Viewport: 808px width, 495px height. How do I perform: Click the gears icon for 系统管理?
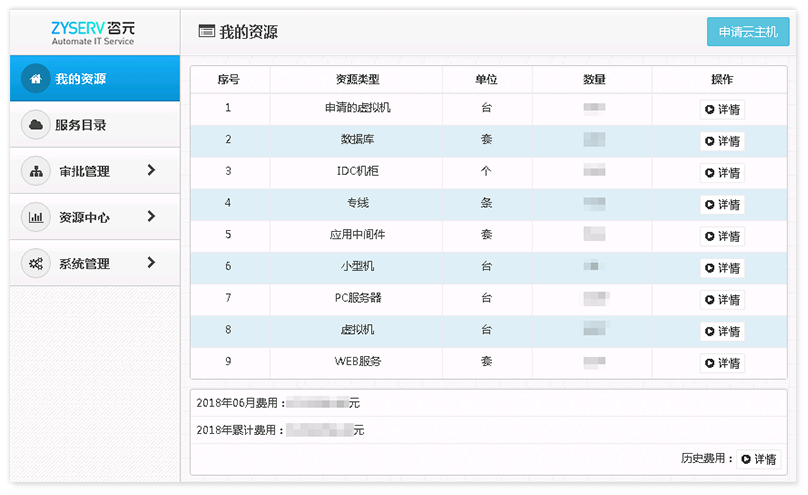35,263
